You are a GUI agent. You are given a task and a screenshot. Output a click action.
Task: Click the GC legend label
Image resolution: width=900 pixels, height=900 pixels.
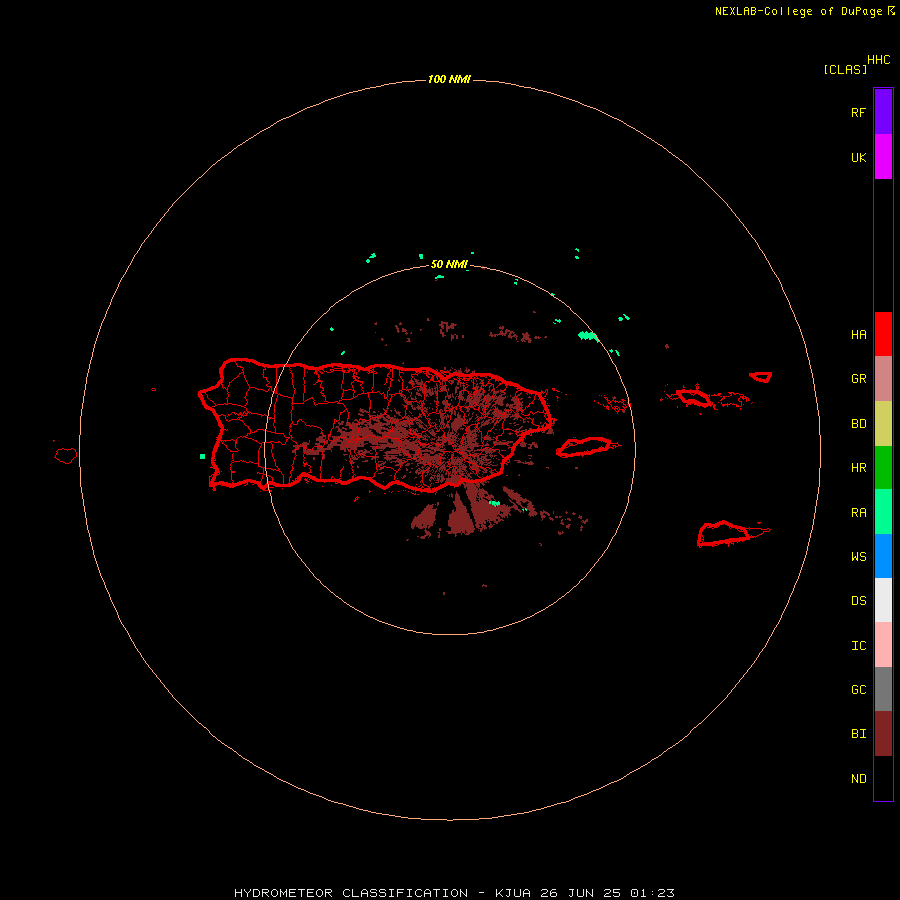pos(859,690)
